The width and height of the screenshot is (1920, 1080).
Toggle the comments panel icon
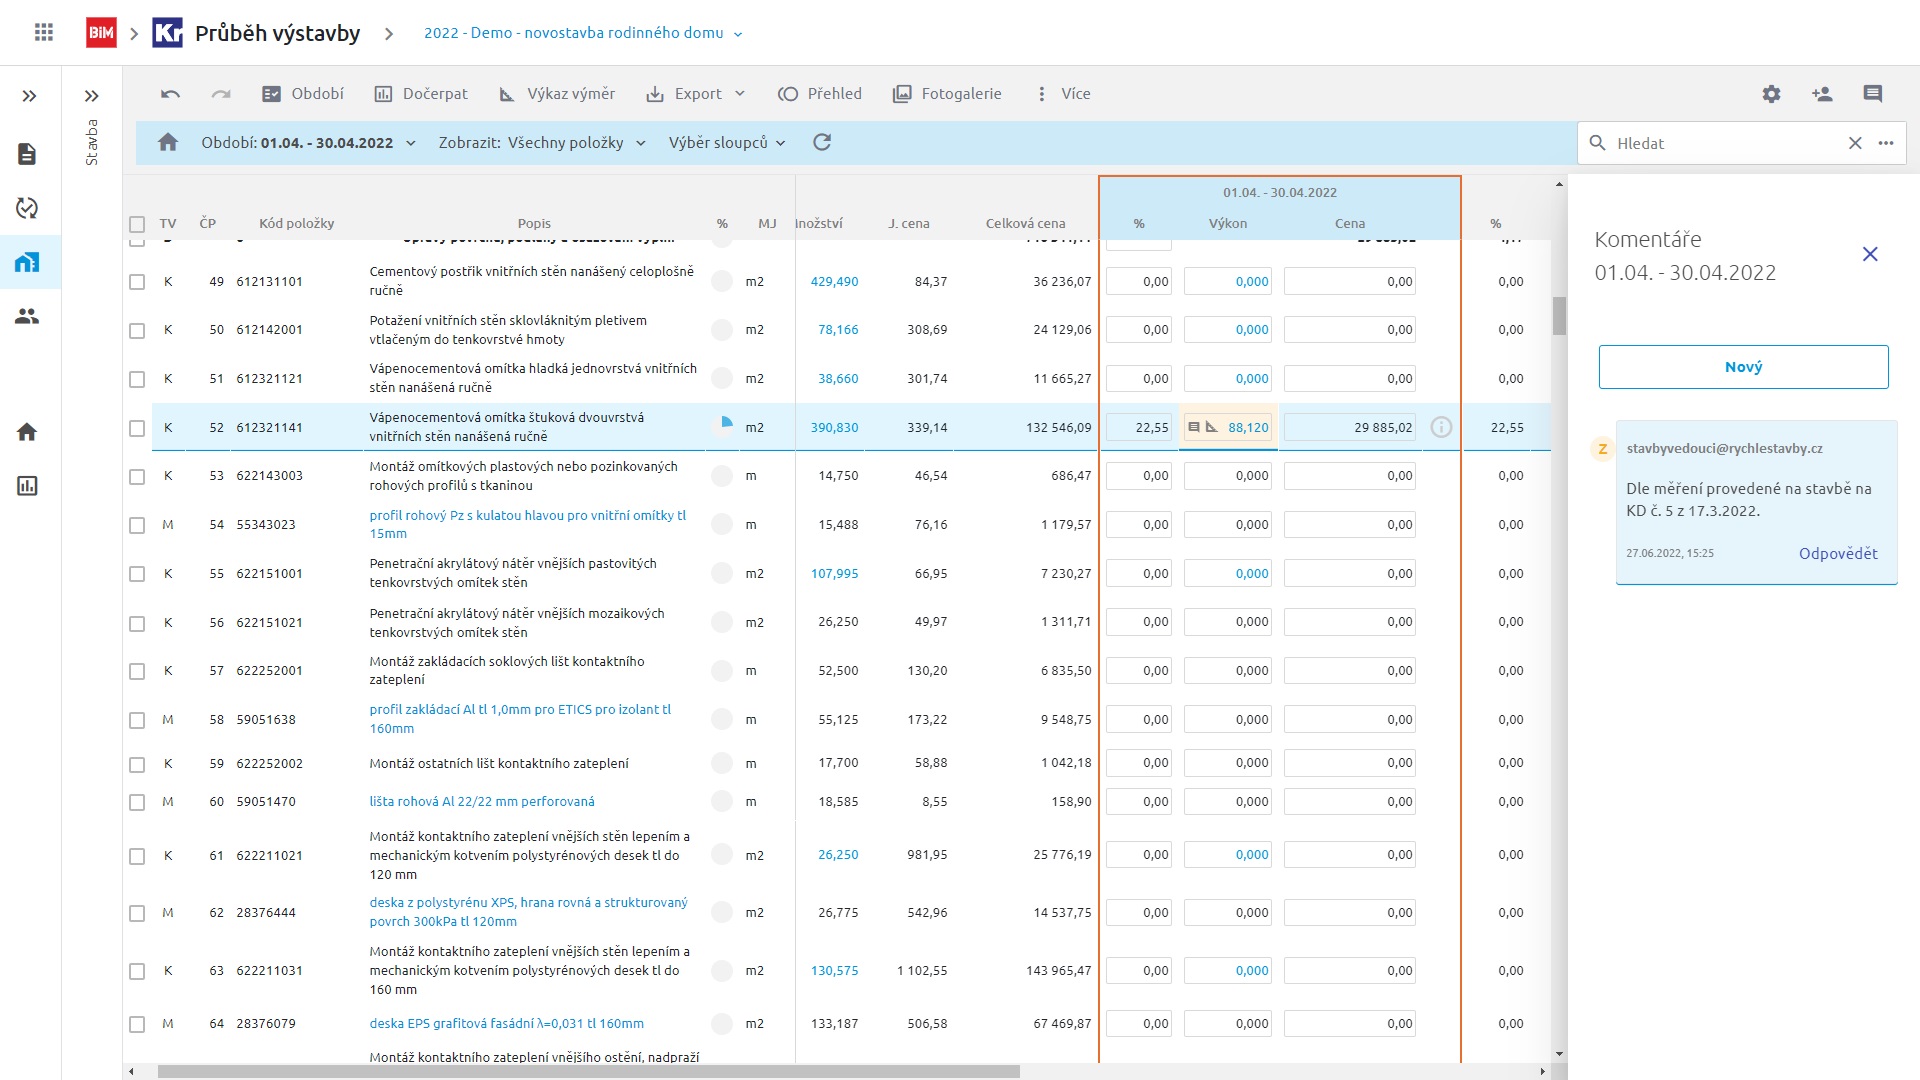[x=1872, y=94]
